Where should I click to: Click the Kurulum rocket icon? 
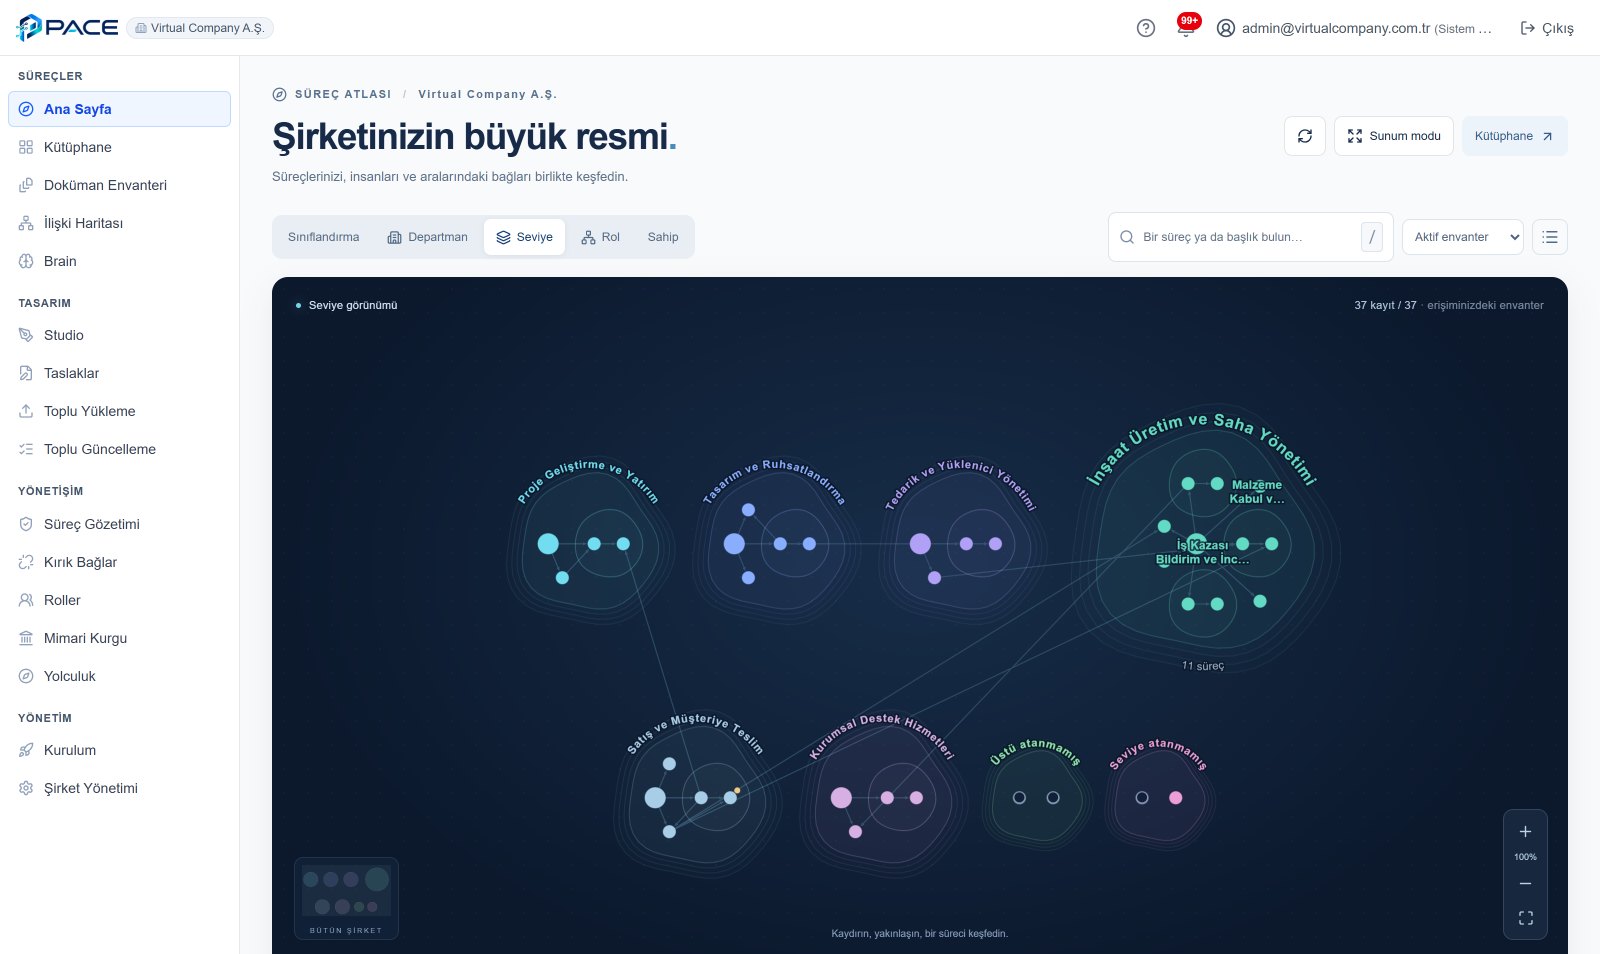tap(26, 750)
